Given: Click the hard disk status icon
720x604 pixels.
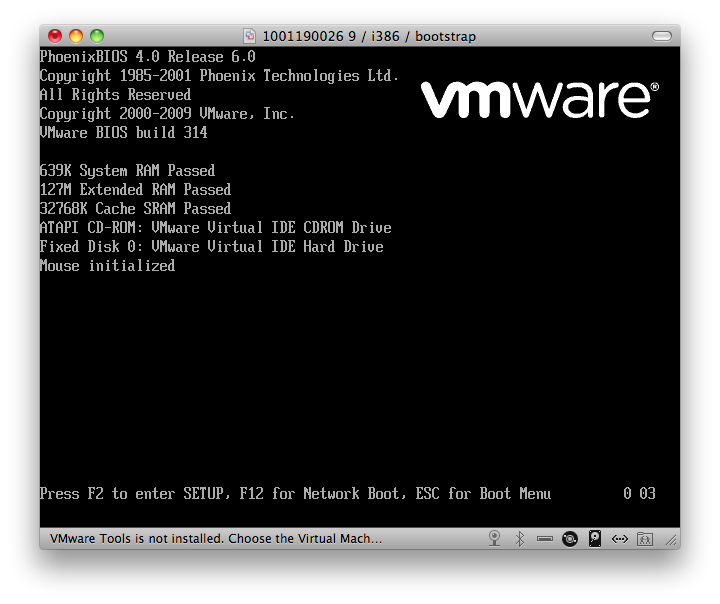Looking at the screenshot, I should (x=595, y=538).
